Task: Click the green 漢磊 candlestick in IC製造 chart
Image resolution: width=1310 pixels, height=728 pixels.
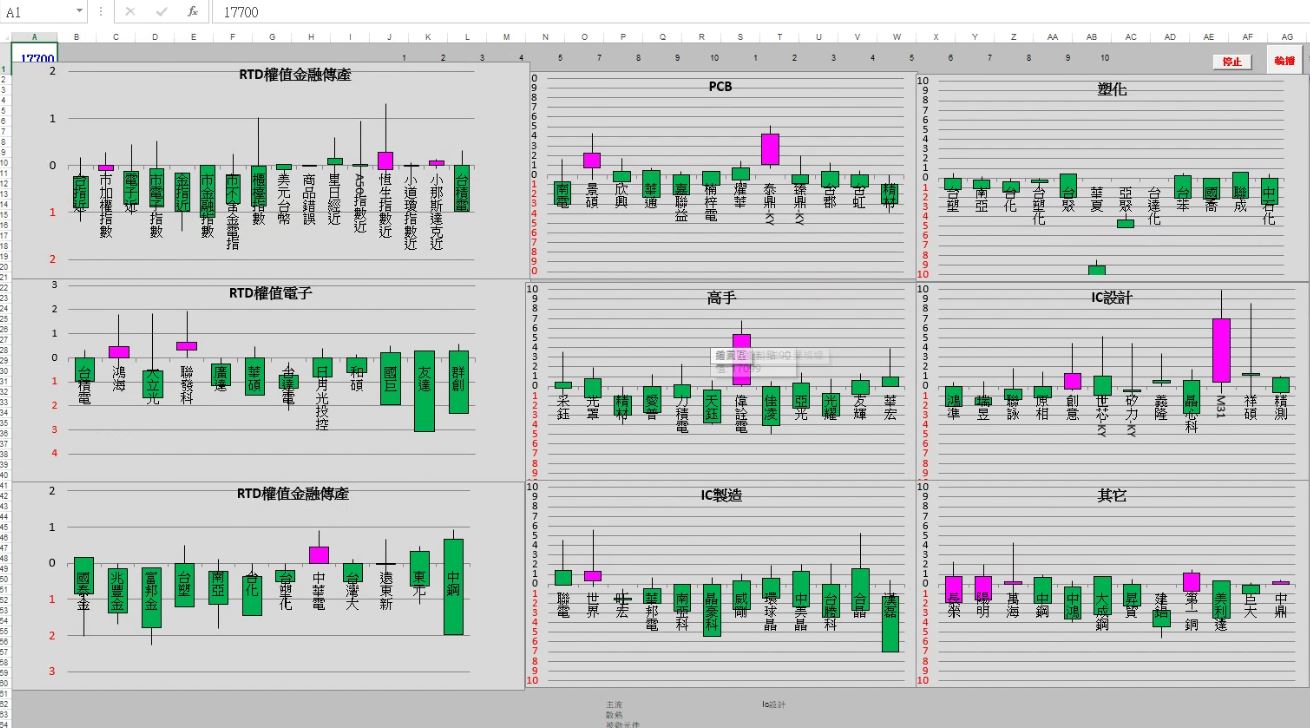Action: click(890, 624)
